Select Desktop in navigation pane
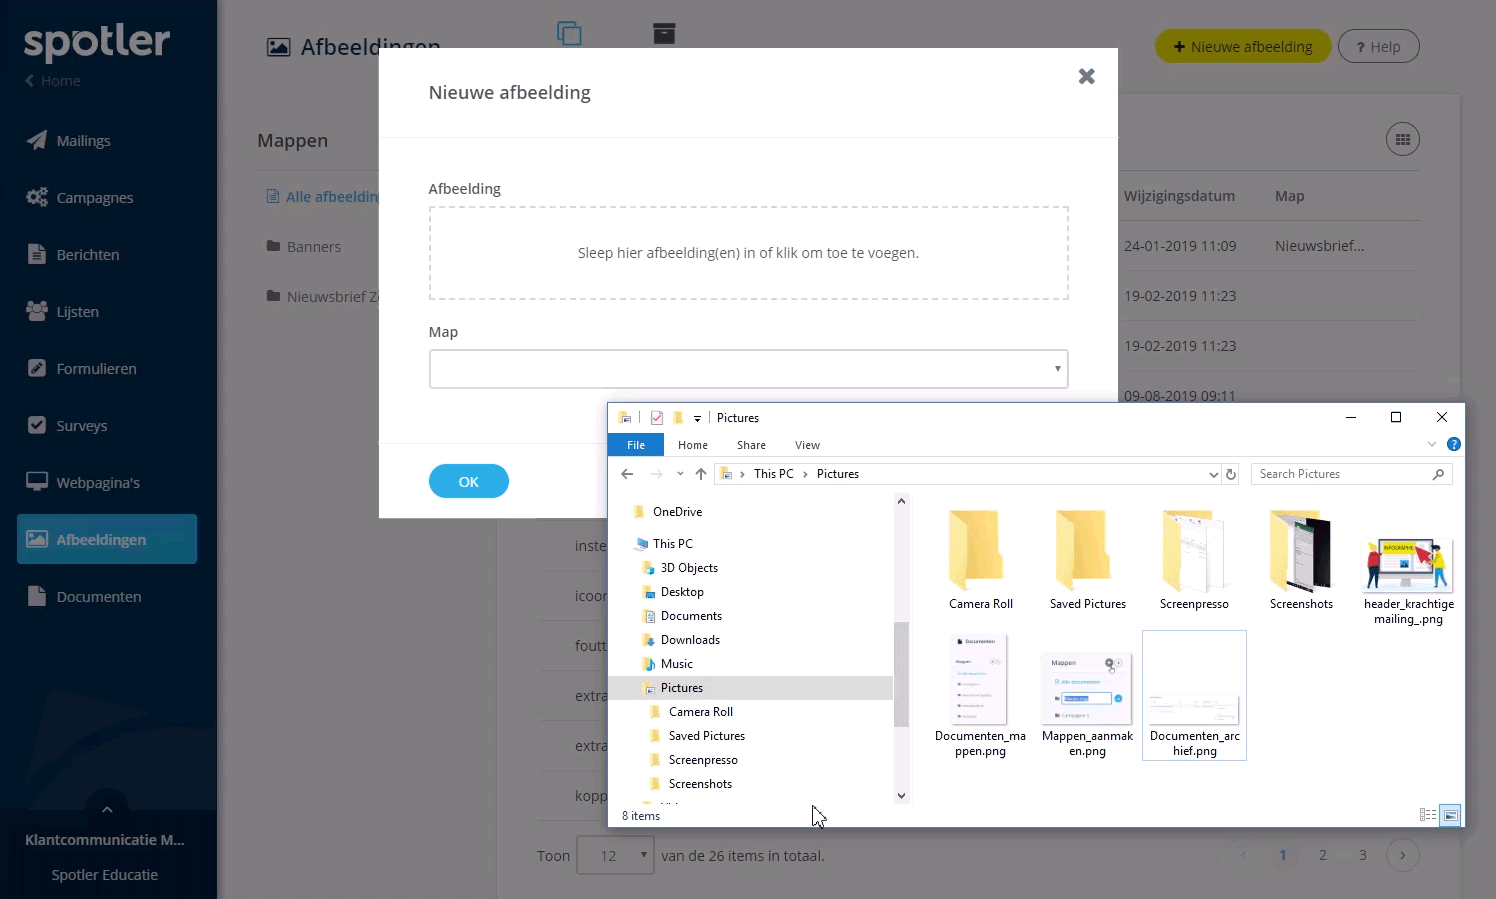Viewport: 1496px width, 899px height. click(682, 592)
